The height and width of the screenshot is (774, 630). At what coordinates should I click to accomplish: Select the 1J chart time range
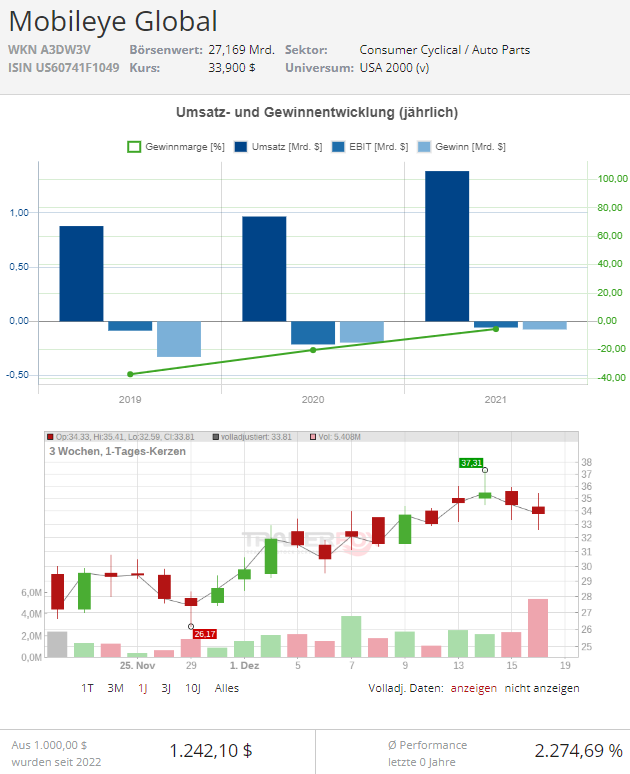click(x=143, y=688)
